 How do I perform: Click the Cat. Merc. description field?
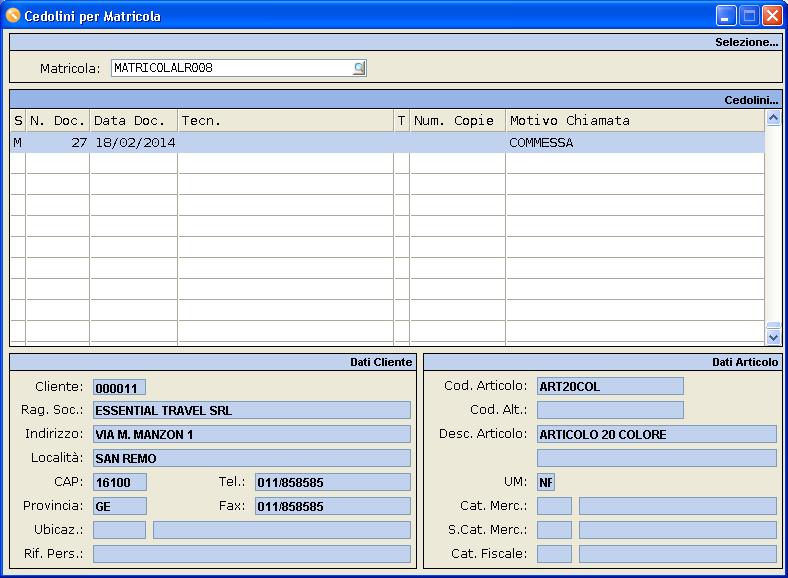[x=678, y=506]
